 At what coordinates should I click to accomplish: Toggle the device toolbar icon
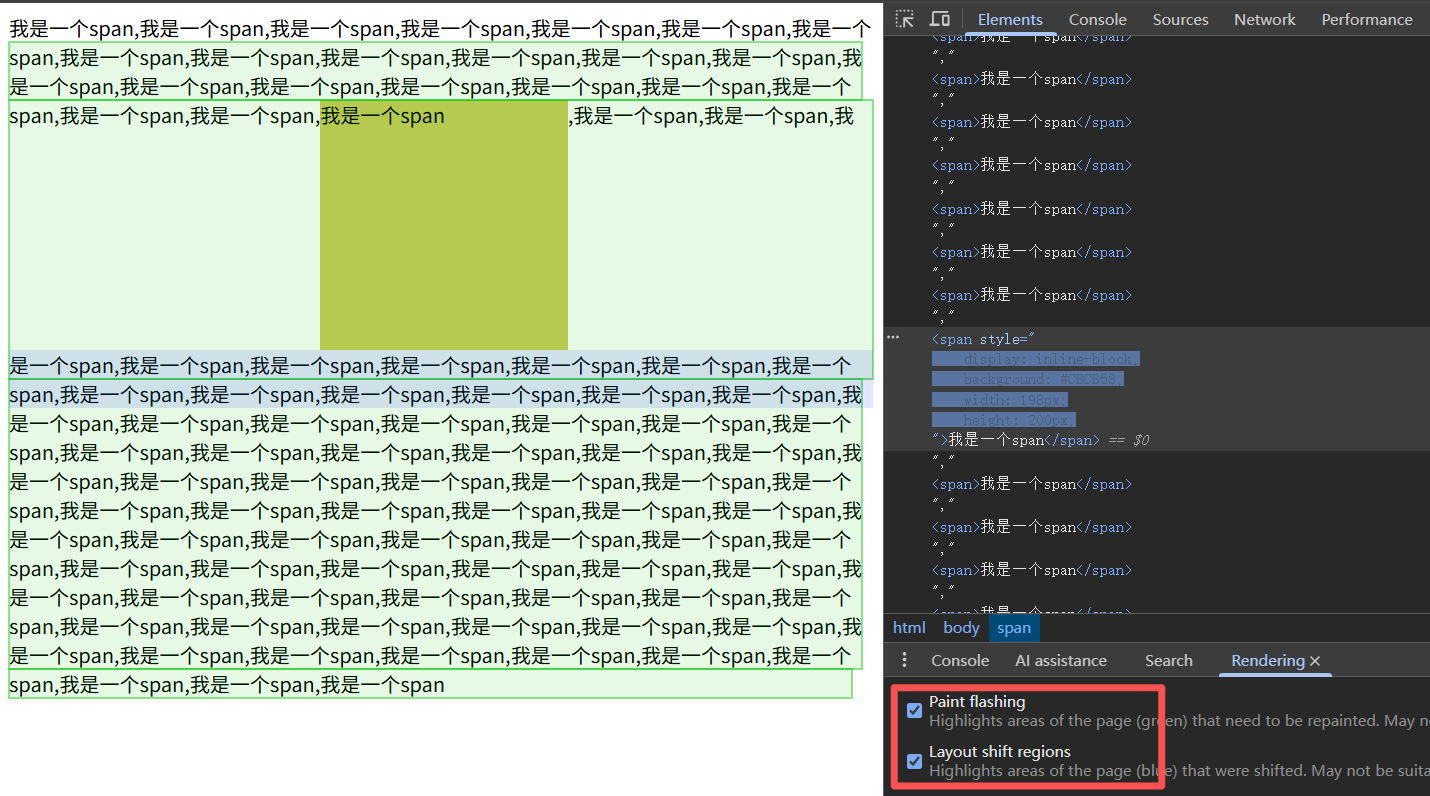940,19
